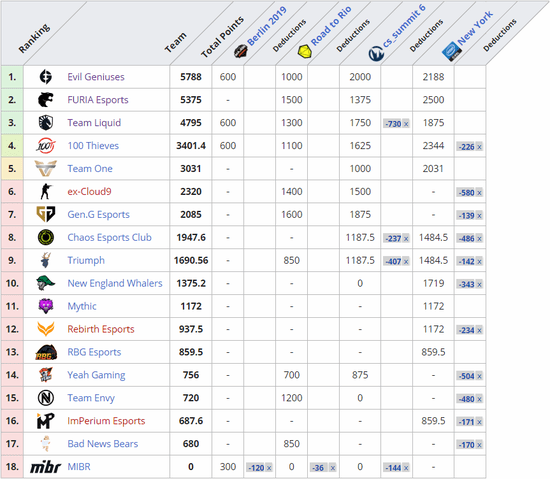Click the Mythic purple logo
550x479 pixels.
pyautogui.click(x=46, y=306)
